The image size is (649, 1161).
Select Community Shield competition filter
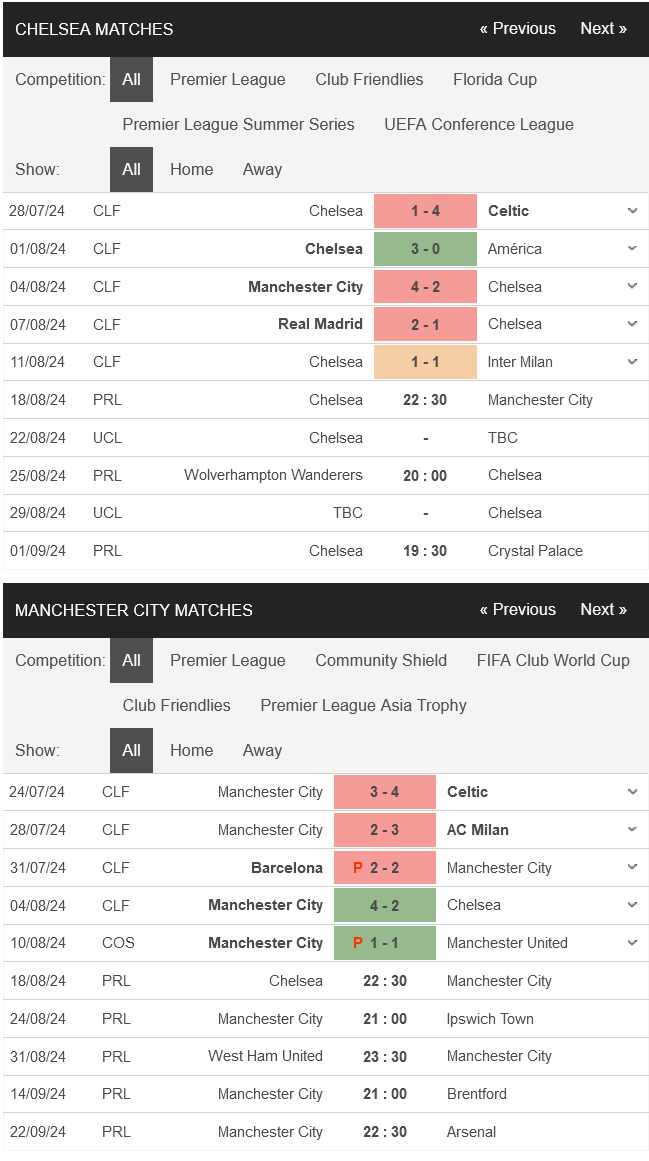381,660
